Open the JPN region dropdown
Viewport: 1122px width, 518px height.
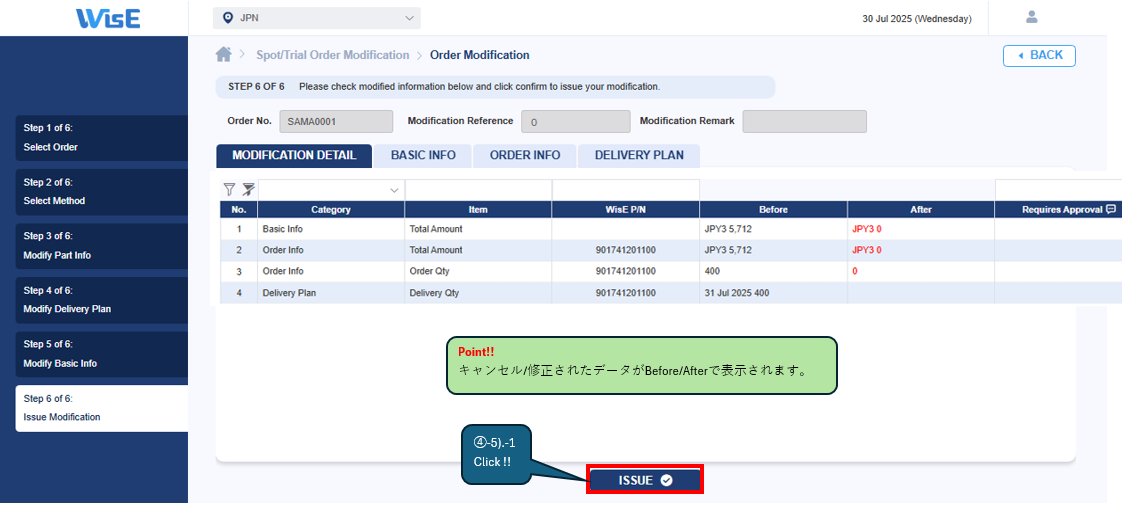coord(316,18)
